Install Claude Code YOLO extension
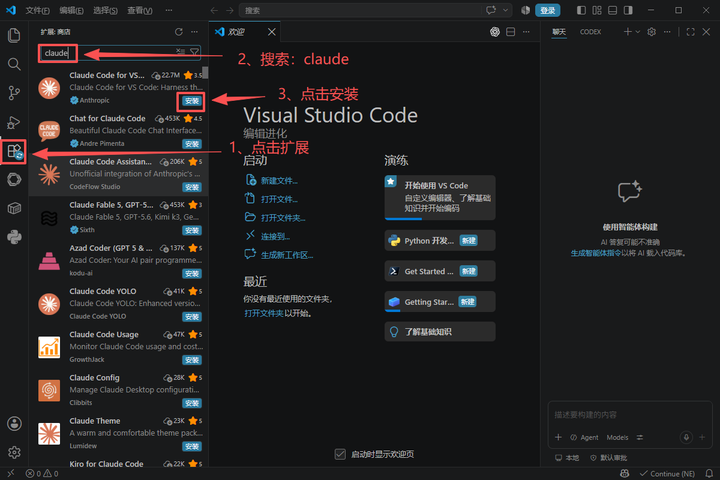The height and width of the screenshot is (480, 720). pyautogui.click(x=191, y=317)
